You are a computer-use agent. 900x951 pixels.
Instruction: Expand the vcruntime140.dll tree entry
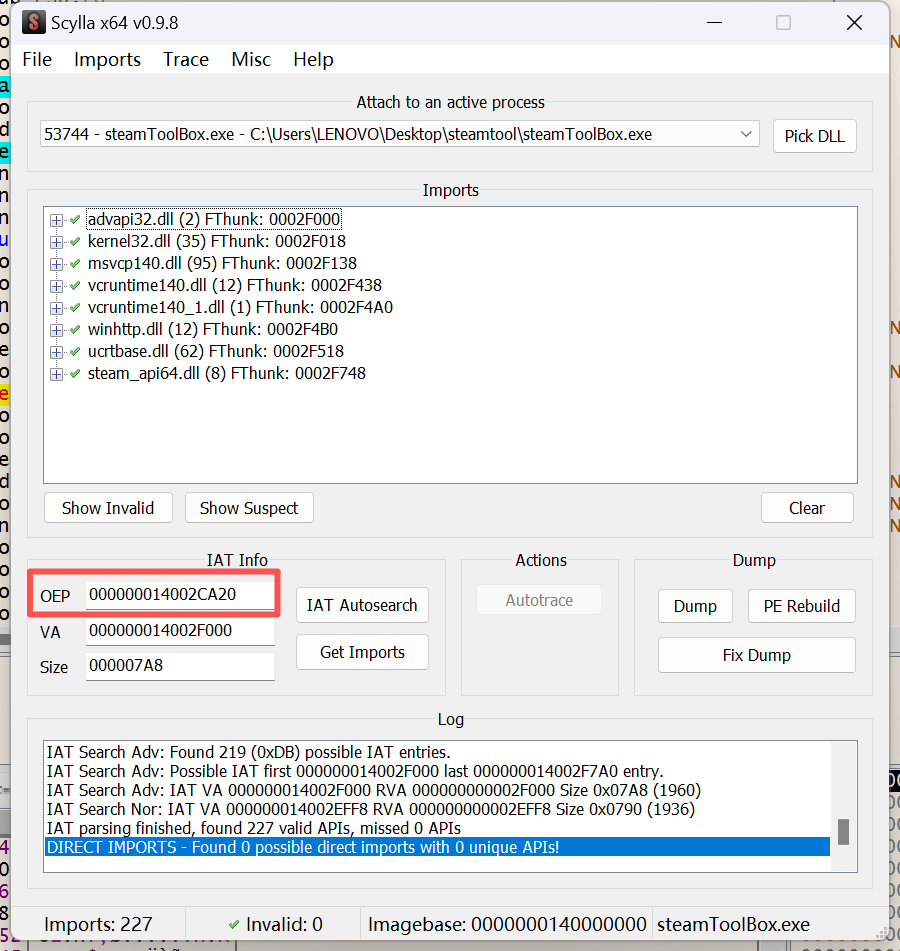pyautogui.click(x=56, y=286)
